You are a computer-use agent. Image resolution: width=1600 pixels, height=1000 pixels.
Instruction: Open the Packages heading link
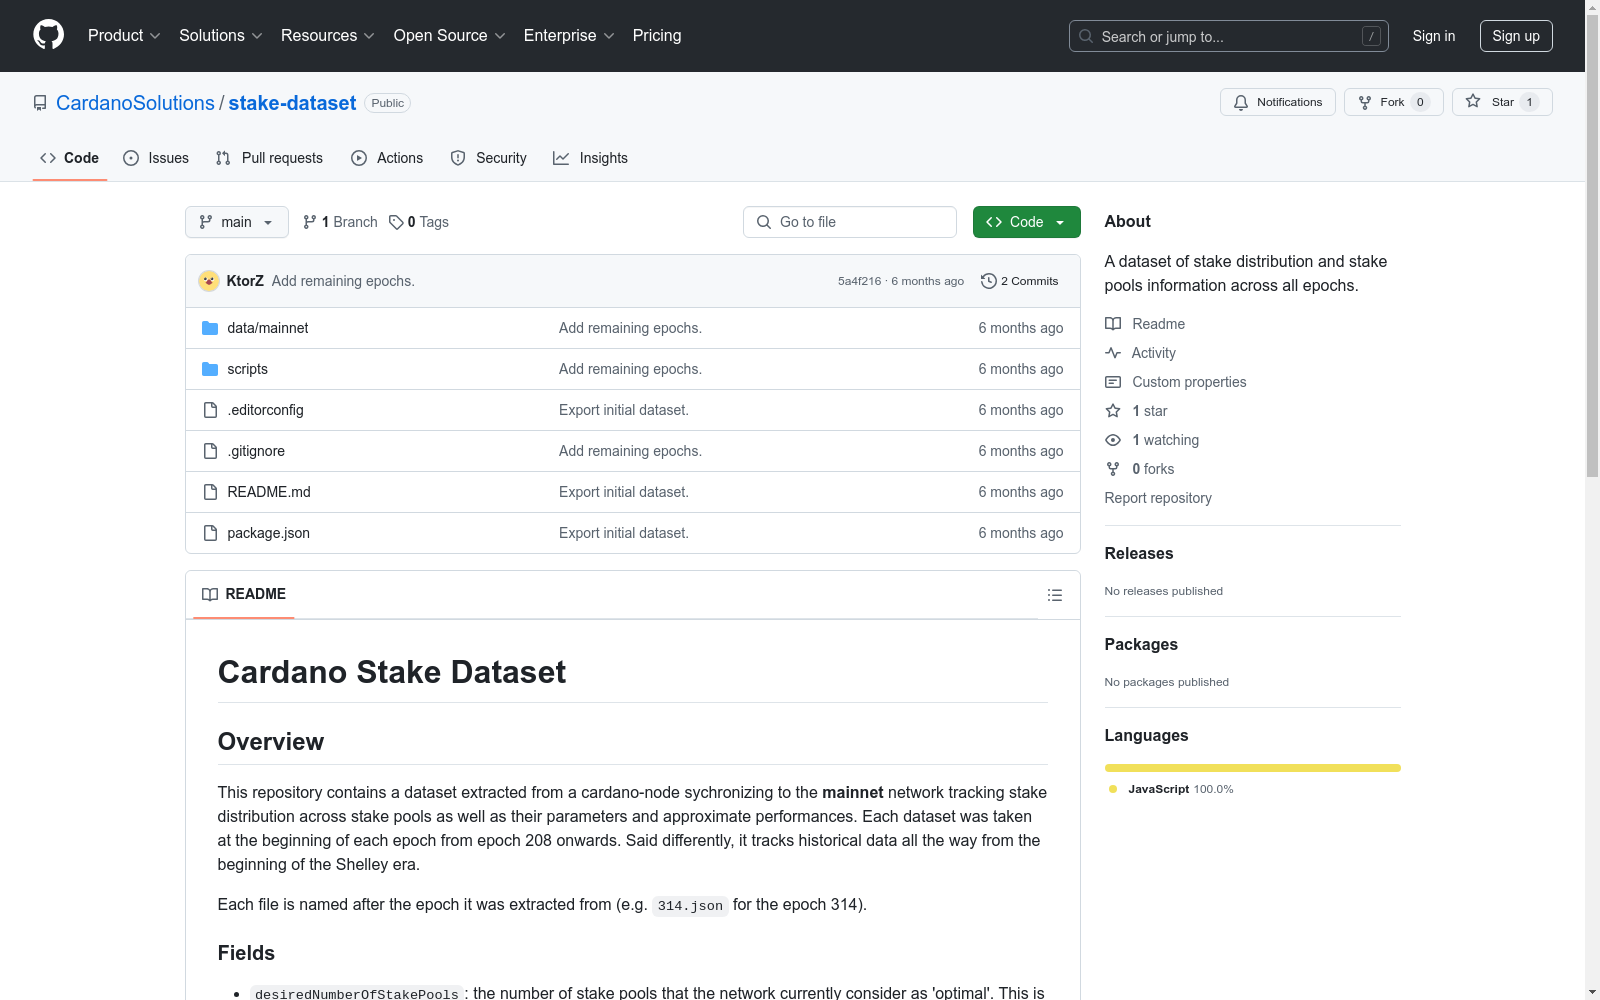coord(1141,645)
